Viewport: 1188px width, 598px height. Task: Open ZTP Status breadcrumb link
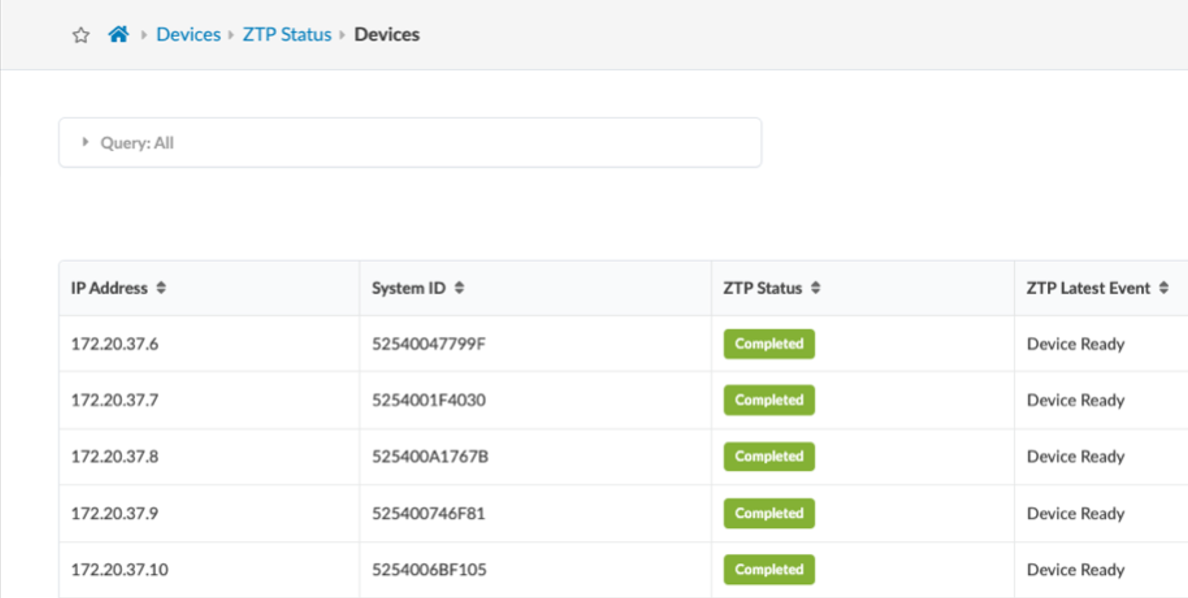click(287, 34)
